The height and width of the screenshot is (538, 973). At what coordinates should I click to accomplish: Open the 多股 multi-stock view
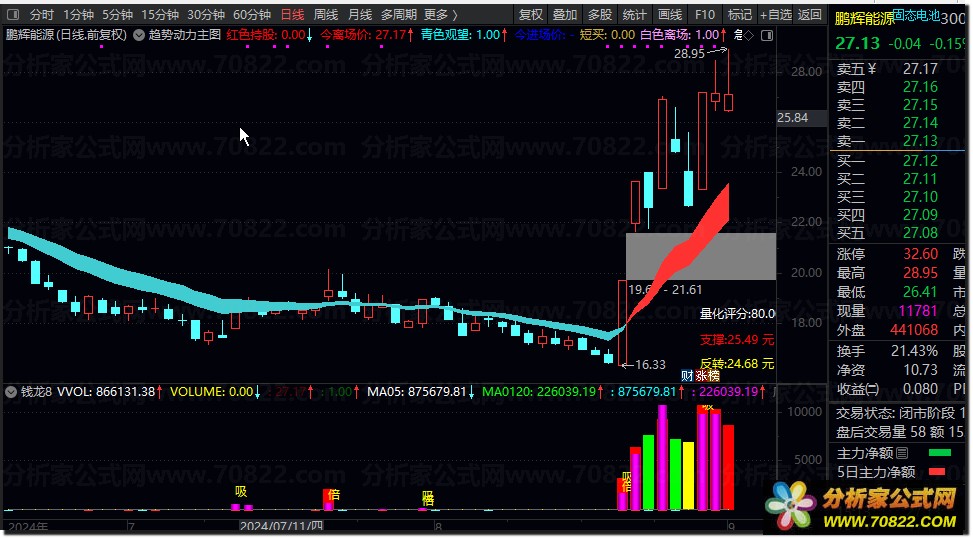[599, 14]
